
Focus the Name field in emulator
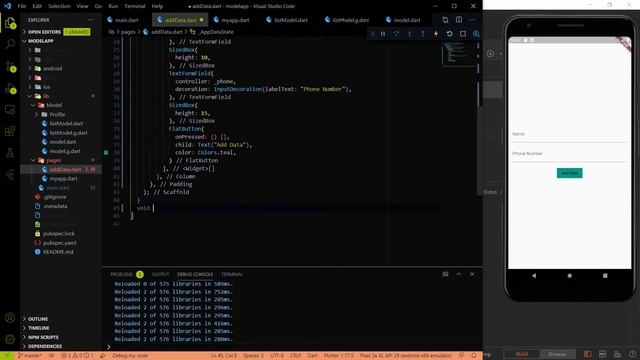tap(569, 136)
